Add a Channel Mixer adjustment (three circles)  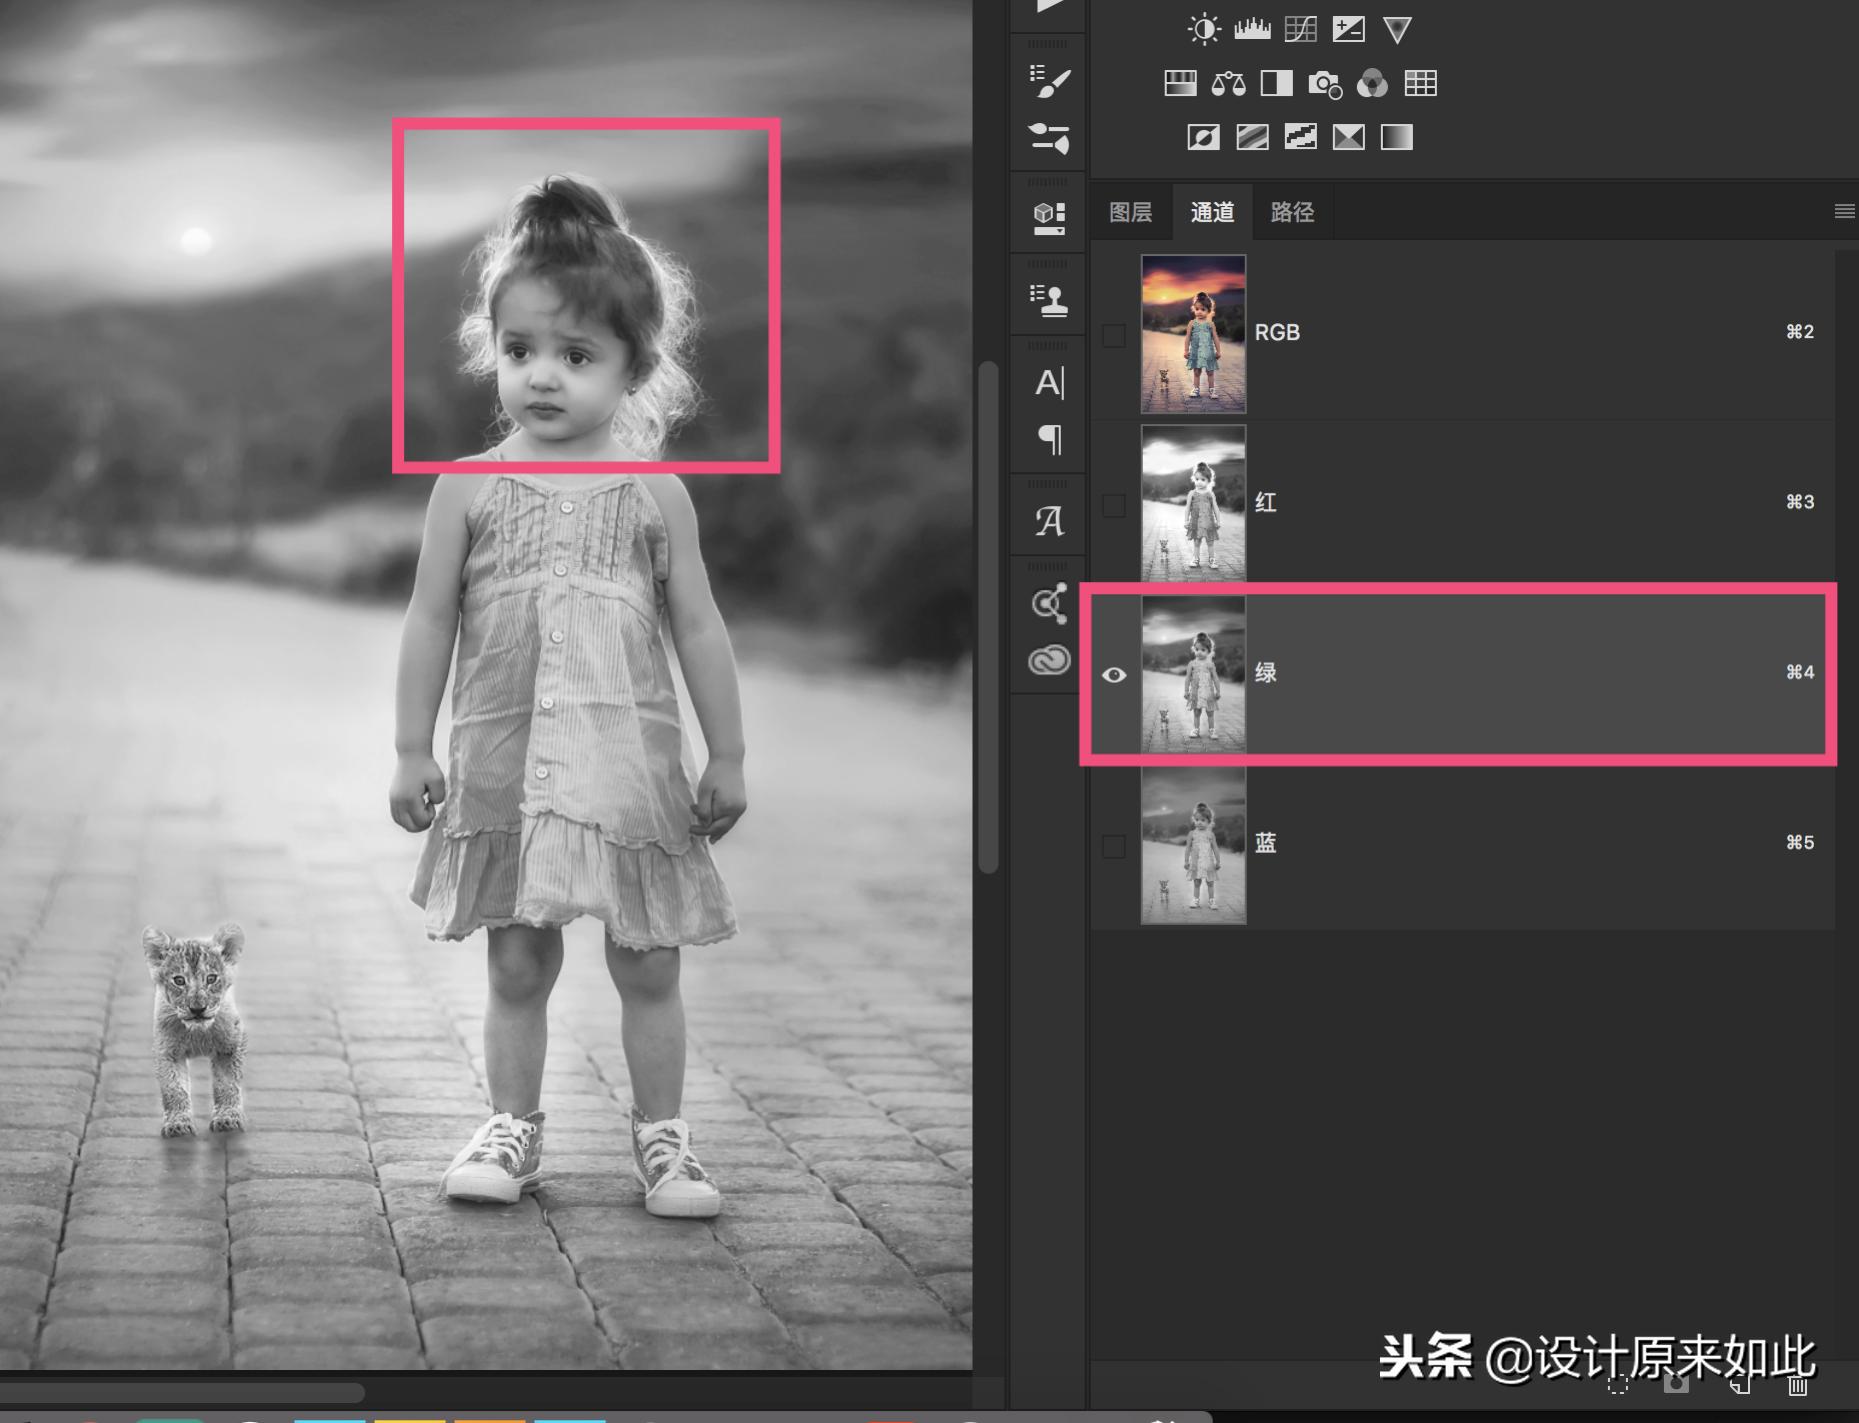[1372, 83]
